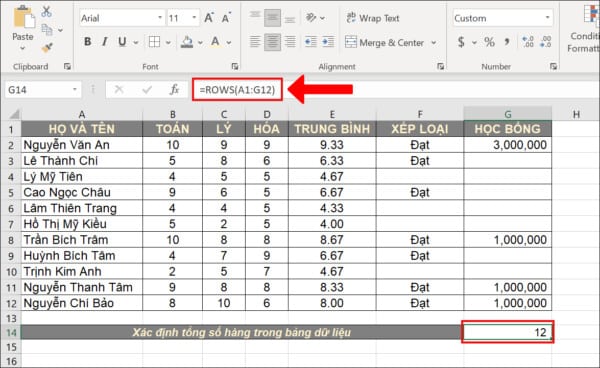Click the Paste clipboard icon
600x368 pixels.
pos(23,17)
